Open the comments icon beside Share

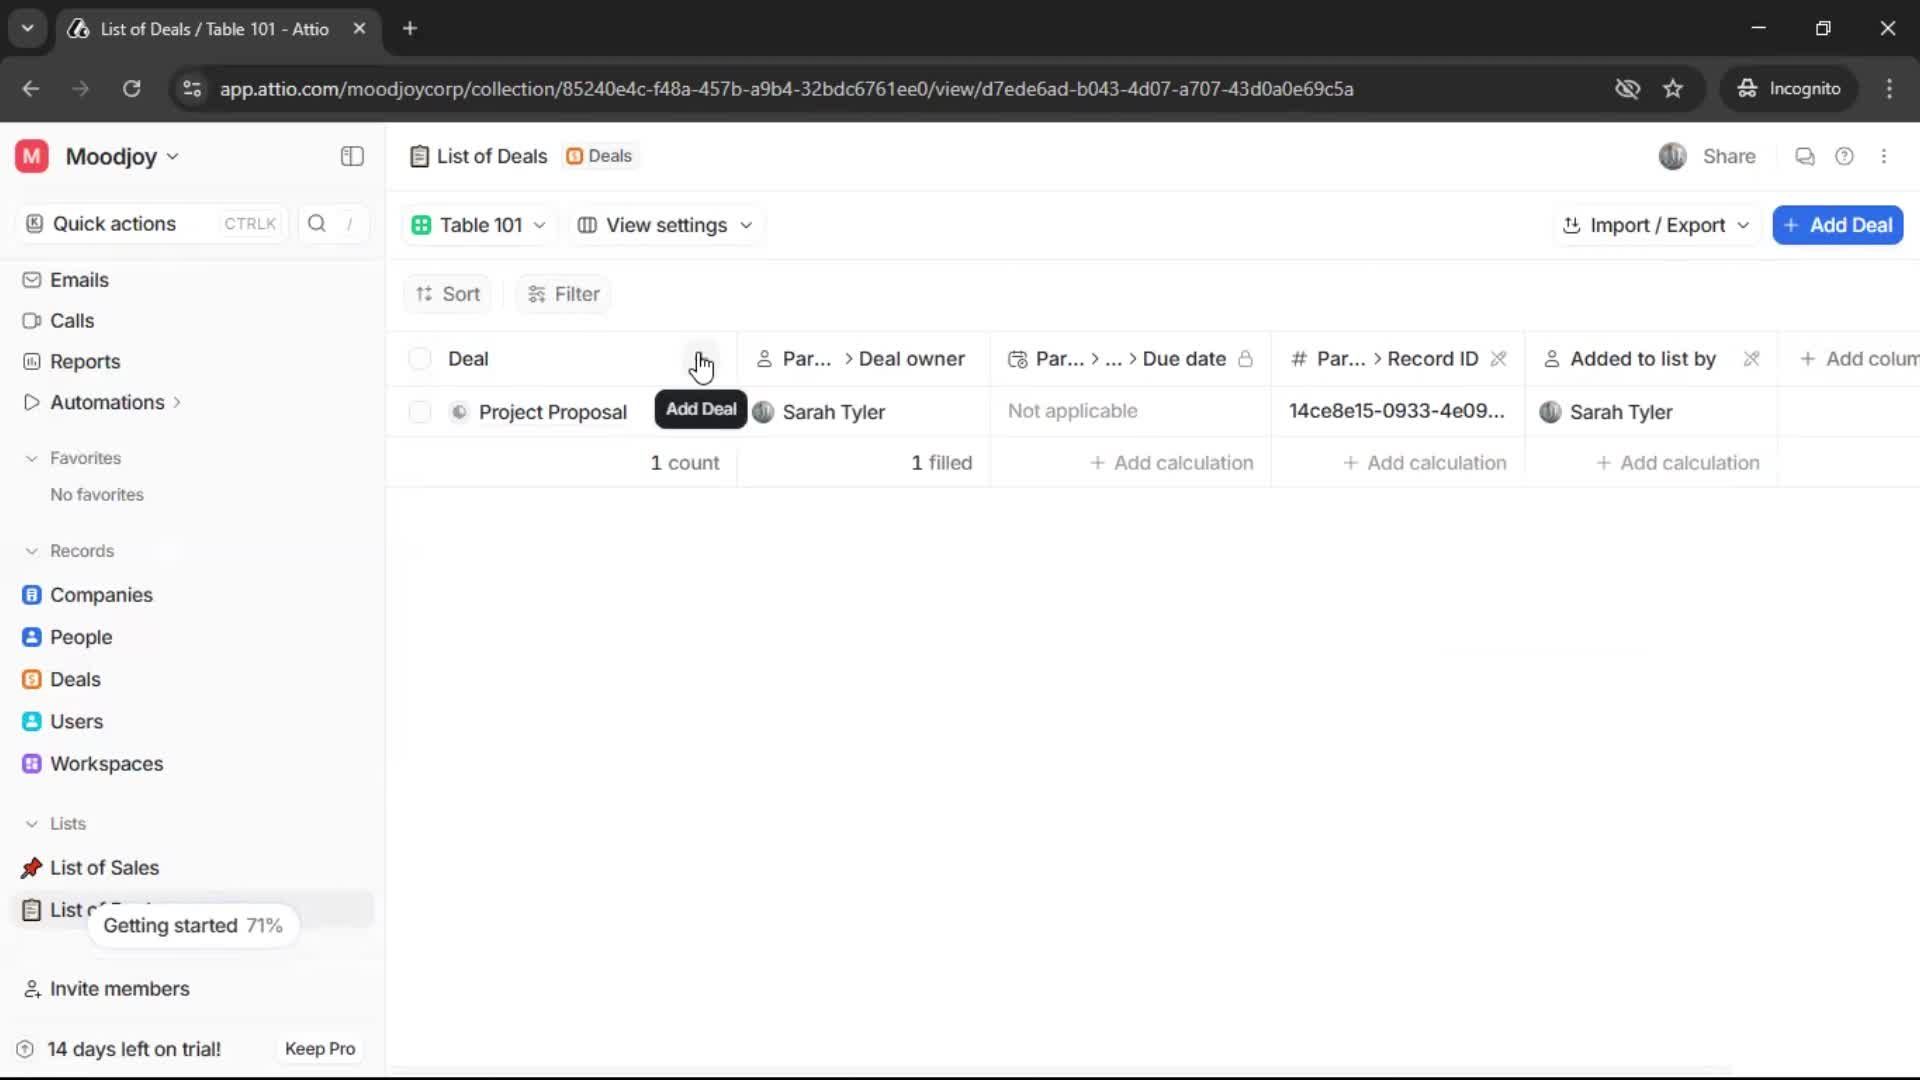click(x=1804, y=156)
